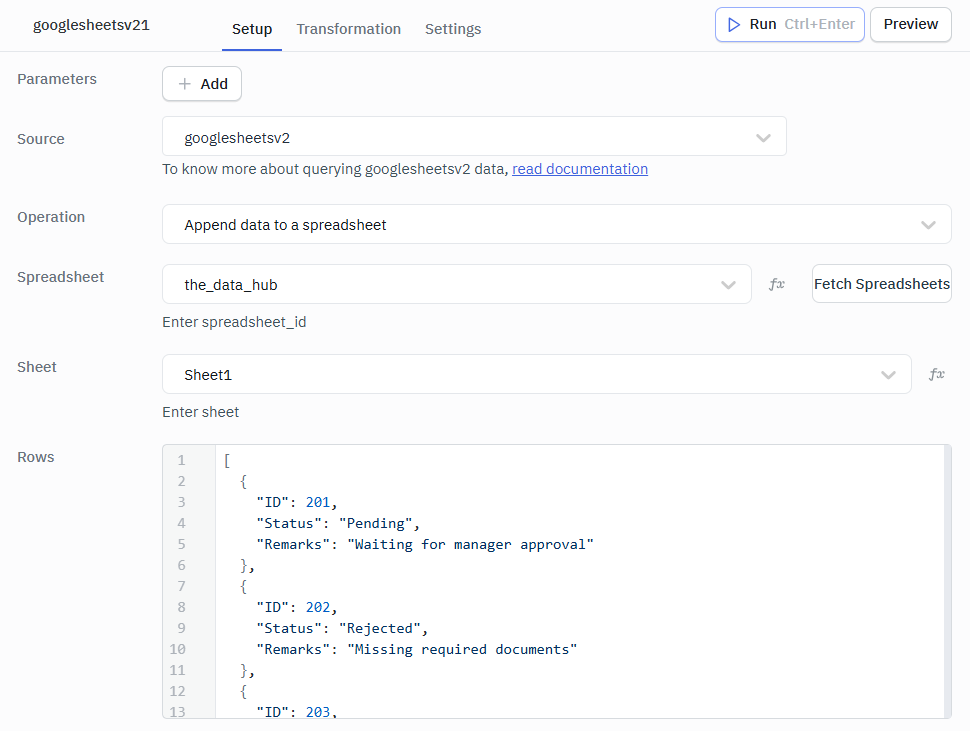Image resolution: width=970 pixels, height=731 pixels.
Task: Click the "Missing required documents" remarks text
Action: coord(462,650)
